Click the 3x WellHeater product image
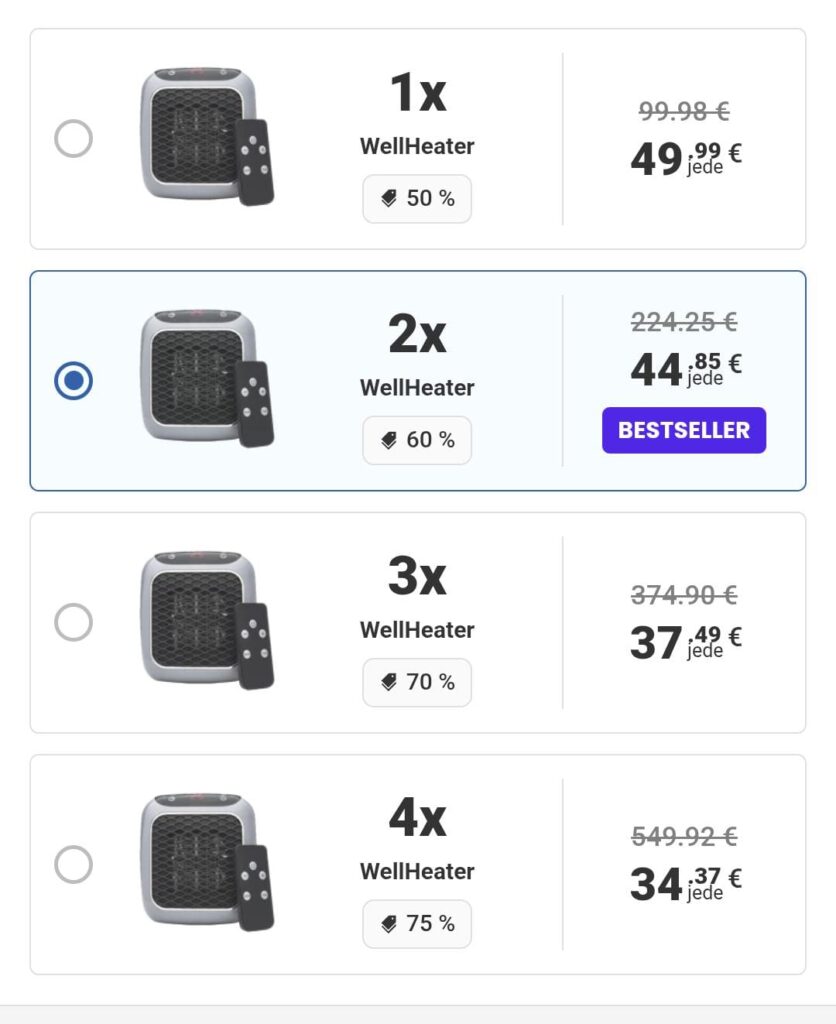836x1024 pixels. pyautogui.click(x=205, y=620)
